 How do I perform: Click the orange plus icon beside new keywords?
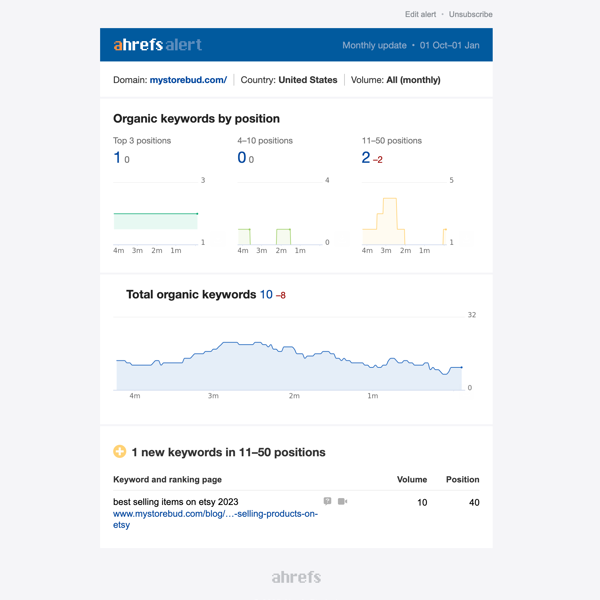pos(120,452)
